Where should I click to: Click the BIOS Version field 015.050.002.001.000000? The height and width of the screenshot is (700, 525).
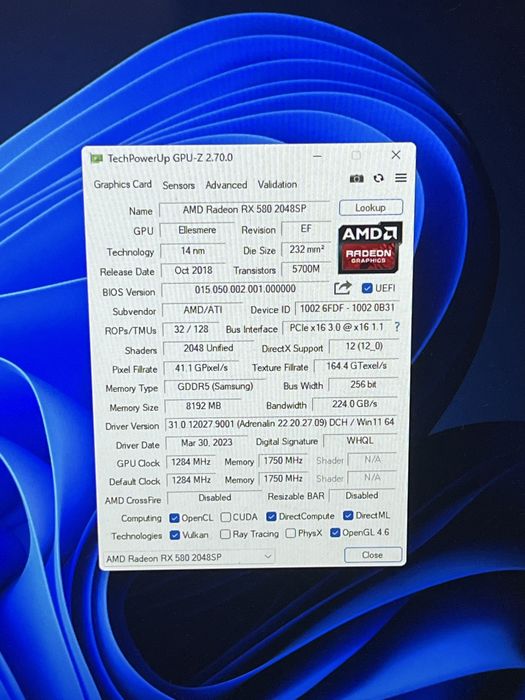click(245, 289)
